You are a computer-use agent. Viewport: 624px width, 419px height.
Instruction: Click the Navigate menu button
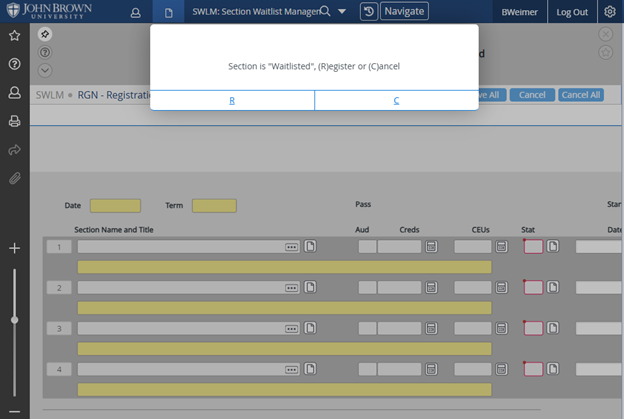coord(404,12)
